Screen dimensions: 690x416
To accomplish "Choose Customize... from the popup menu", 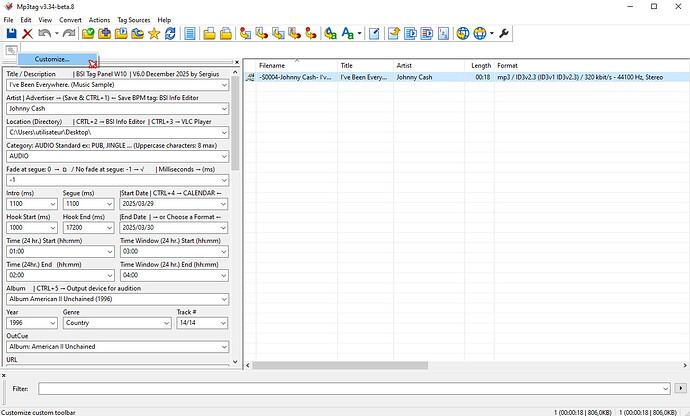I will 57,59.
